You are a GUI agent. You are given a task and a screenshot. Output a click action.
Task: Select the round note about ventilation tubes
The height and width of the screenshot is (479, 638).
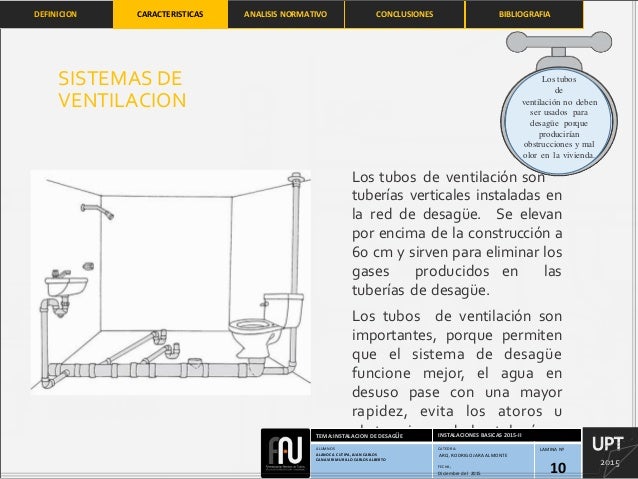pos(559,121)
